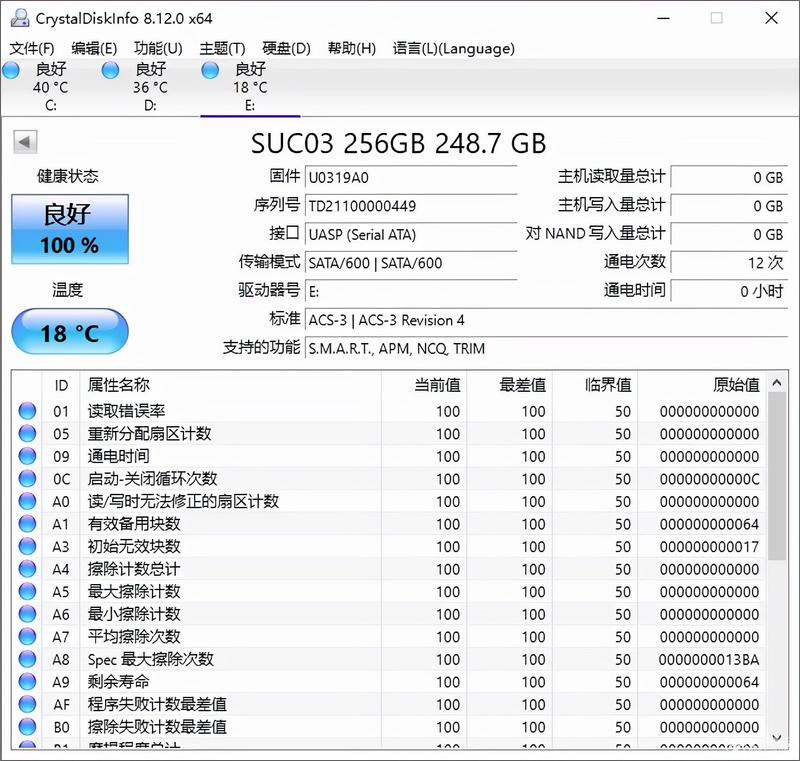The width and height of the screenshot is (800, 761).
Task: Click status circle for A7 平均擦除次数
Action: point(27,636)
